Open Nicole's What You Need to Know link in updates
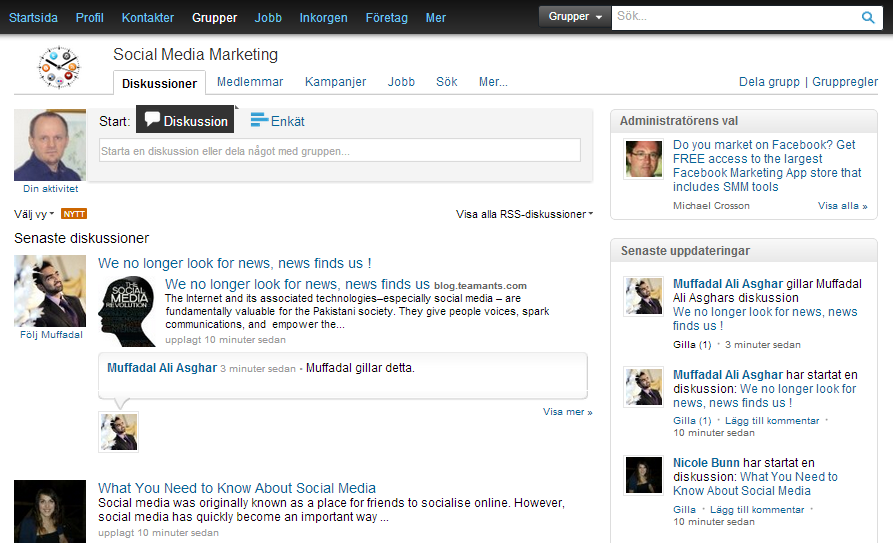 click(x=755, y=484)
